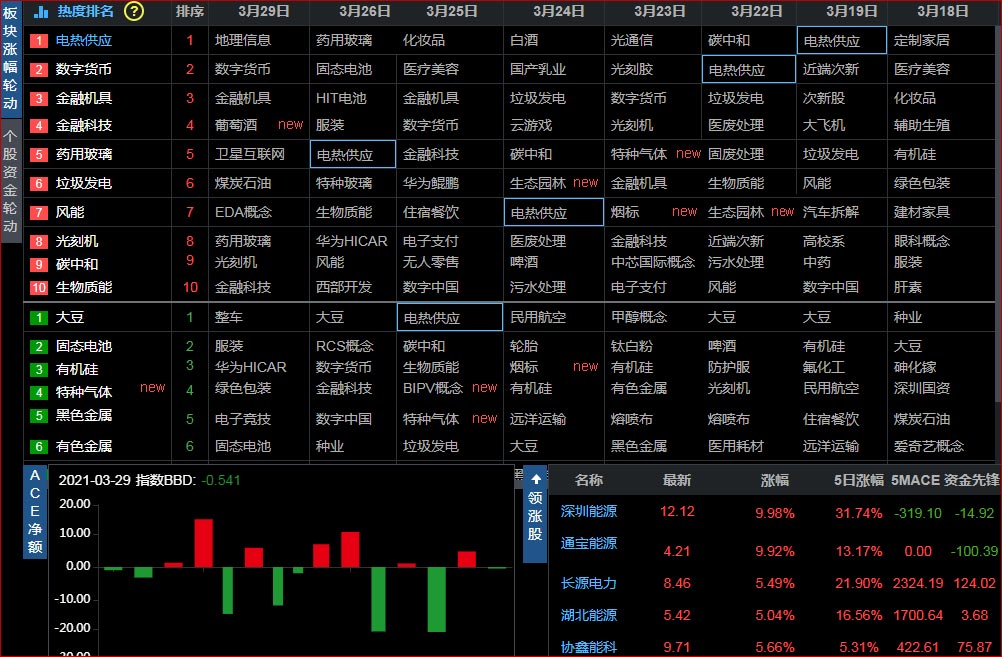Click the 涨幅 column header in stock list
The width and height of the screenshot is (1002, 657).
tap(775, 480)
